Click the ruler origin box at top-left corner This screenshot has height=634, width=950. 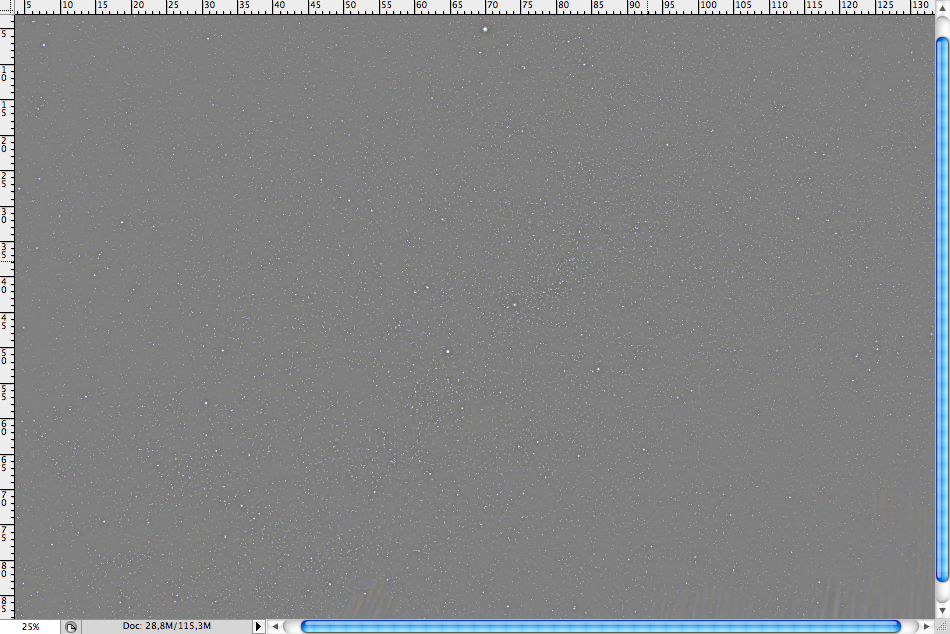point(7,6)
